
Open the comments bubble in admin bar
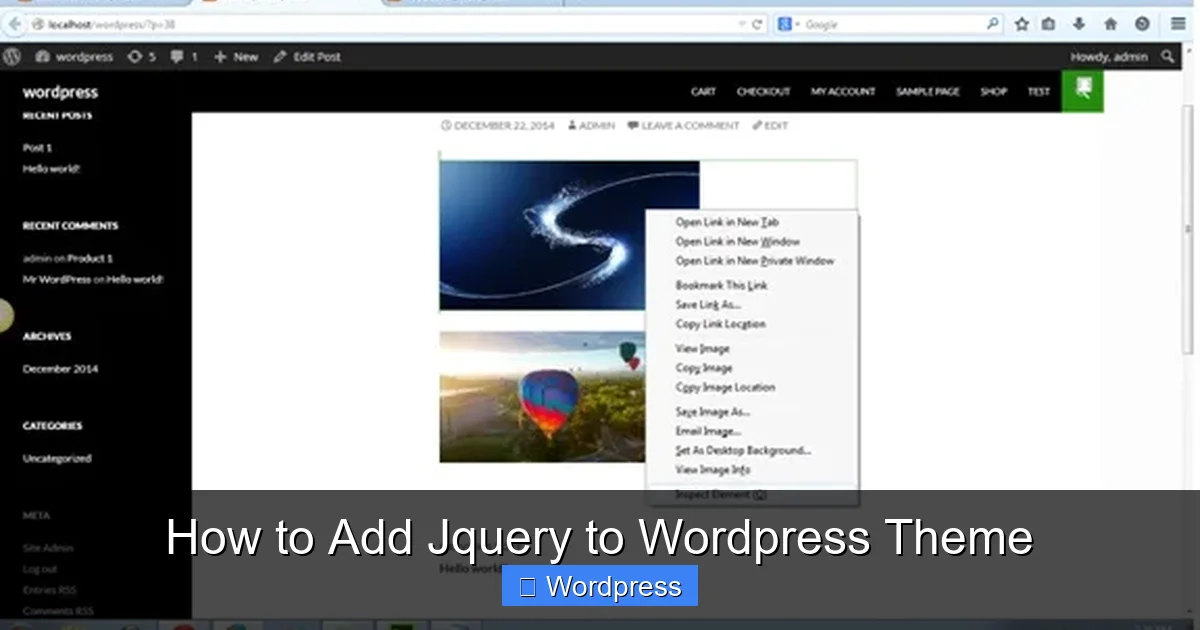pyautogui.click(x=183, y=57)
